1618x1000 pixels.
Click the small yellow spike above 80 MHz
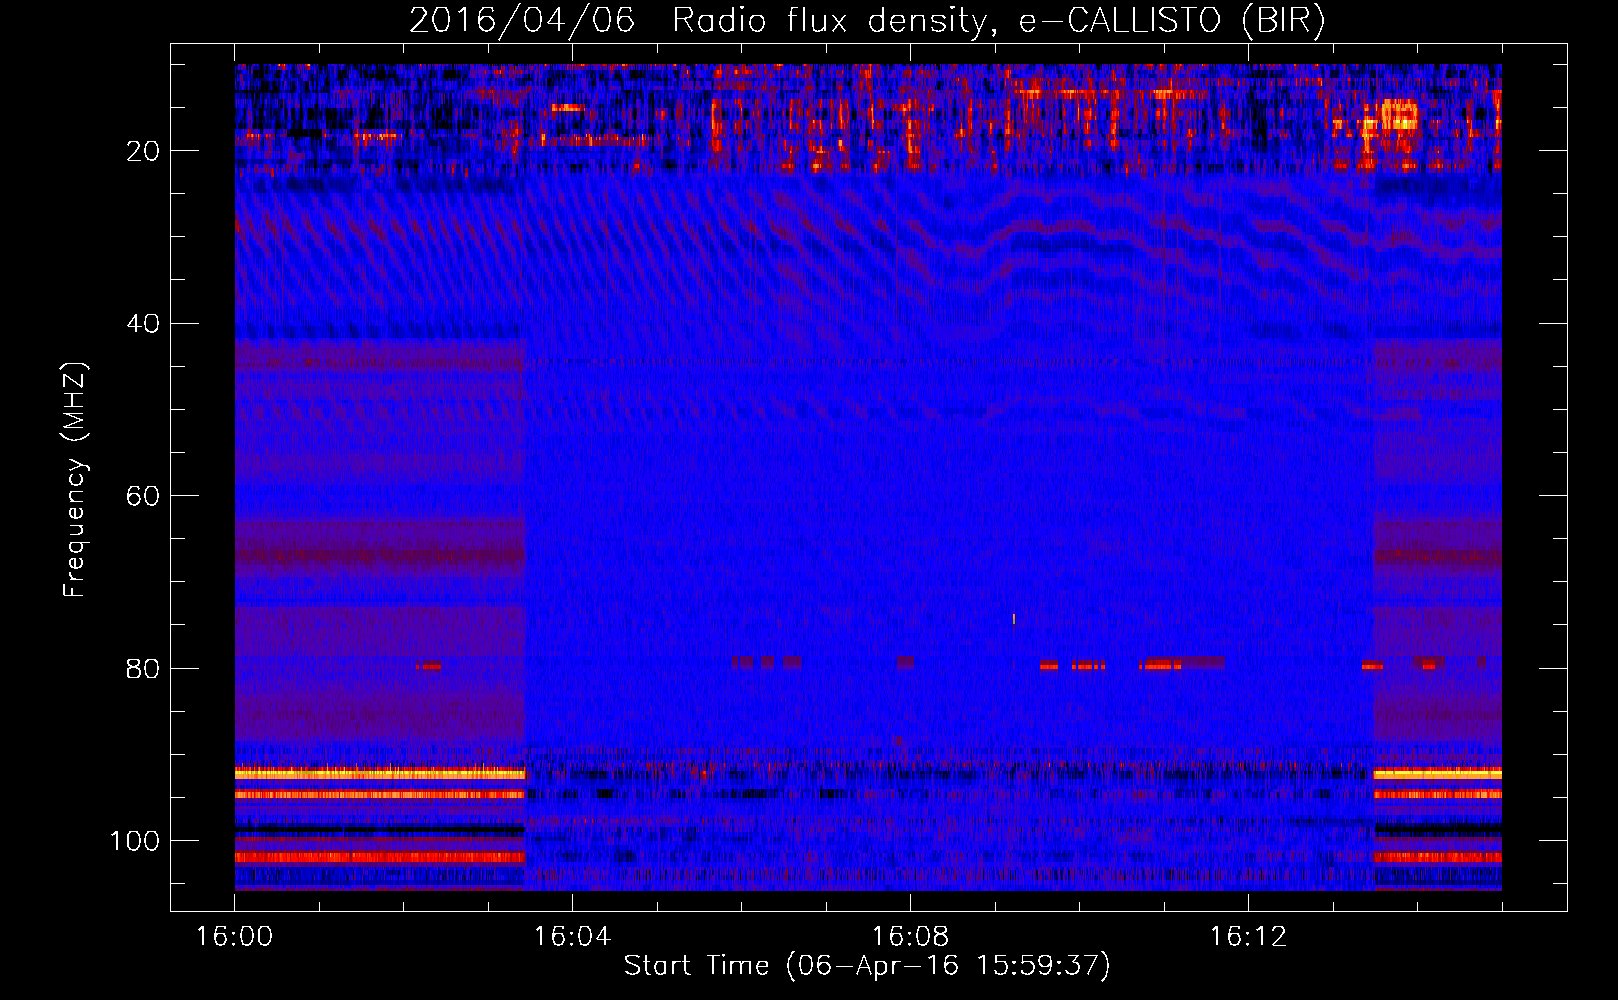pos(1014,619)
